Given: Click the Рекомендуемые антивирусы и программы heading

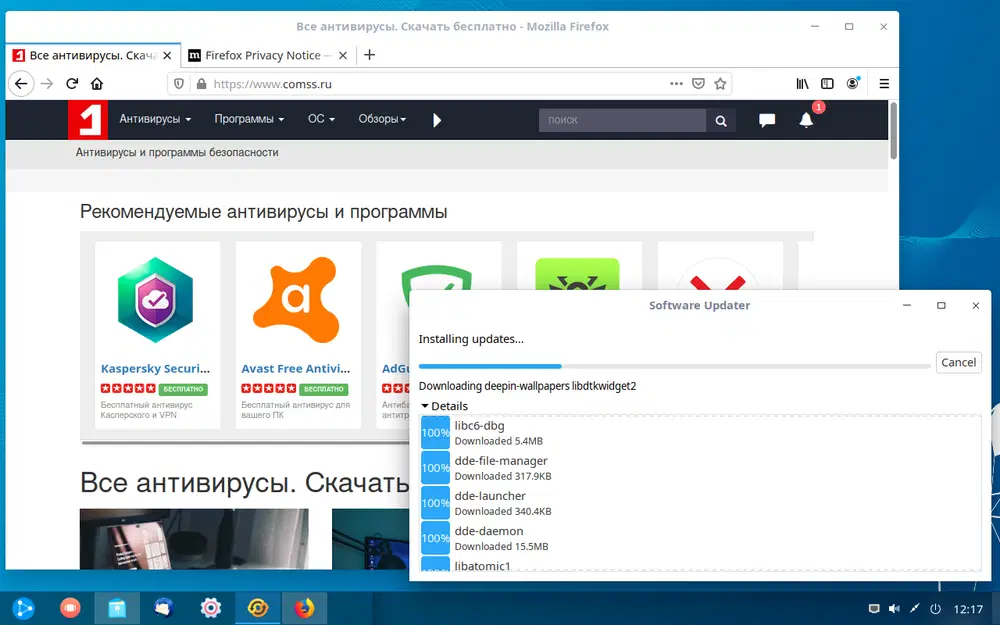Looking at the screenshot, I should point(263,212).
